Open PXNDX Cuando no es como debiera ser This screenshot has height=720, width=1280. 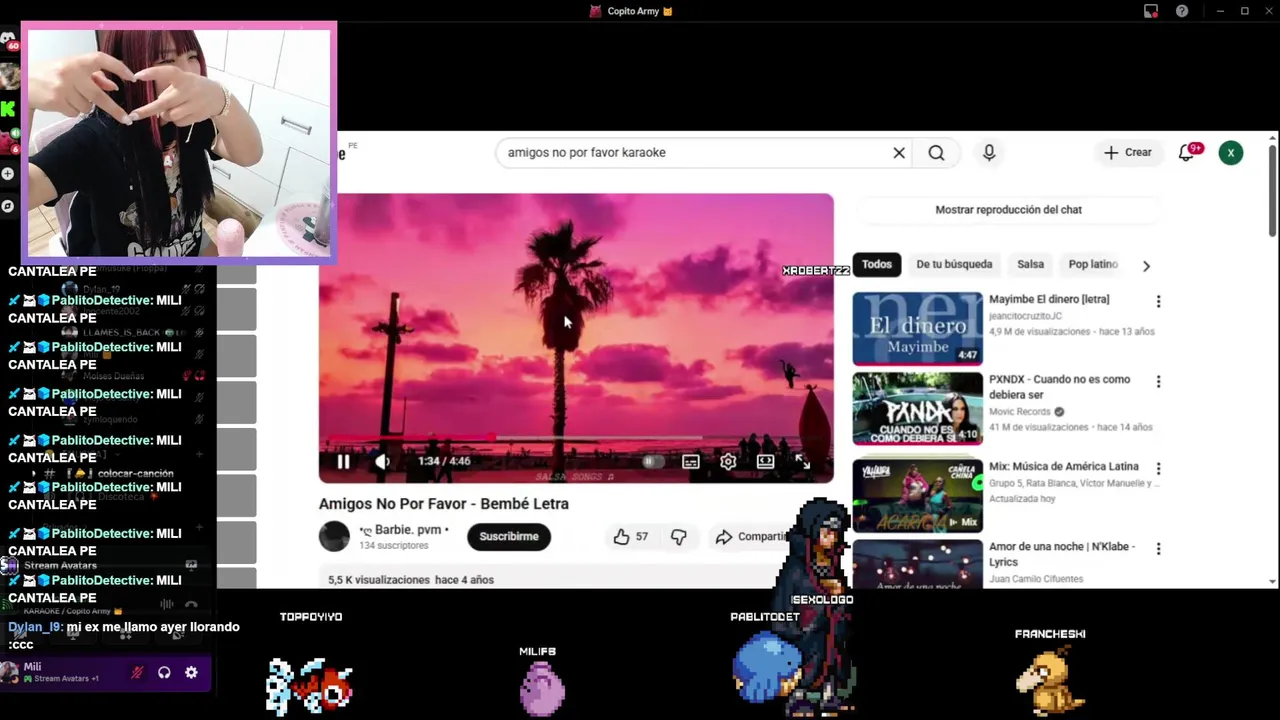(x=1059, y=386)
